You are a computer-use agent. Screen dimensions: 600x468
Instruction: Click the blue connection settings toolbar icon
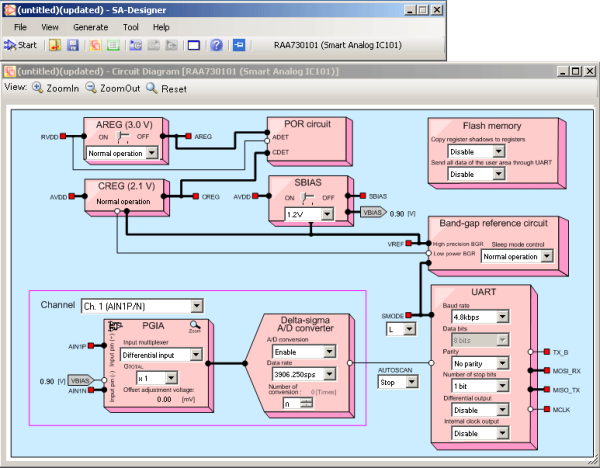coord(239,45)
